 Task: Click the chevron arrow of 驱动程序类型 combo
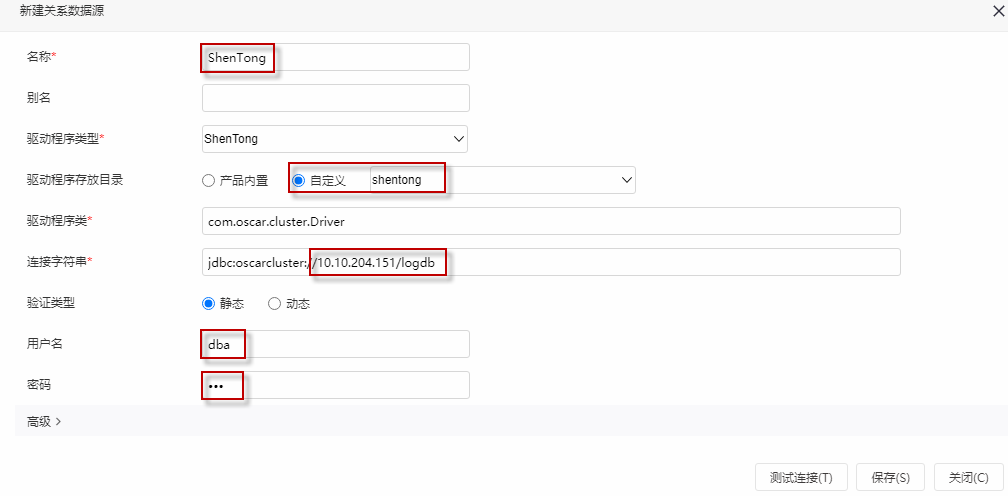(458, 139)
